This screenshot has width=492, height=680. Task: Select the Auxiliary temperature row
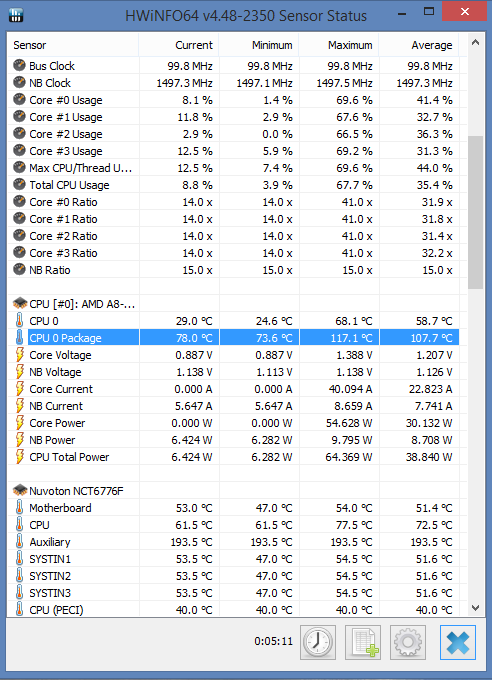[x=233, y=542]
